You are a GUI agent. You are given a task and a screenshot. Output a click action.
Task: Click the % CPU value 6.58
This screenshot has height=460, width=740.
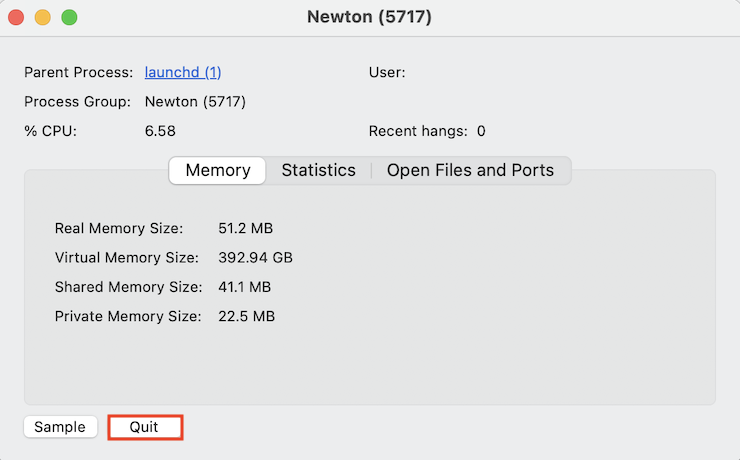160,131
